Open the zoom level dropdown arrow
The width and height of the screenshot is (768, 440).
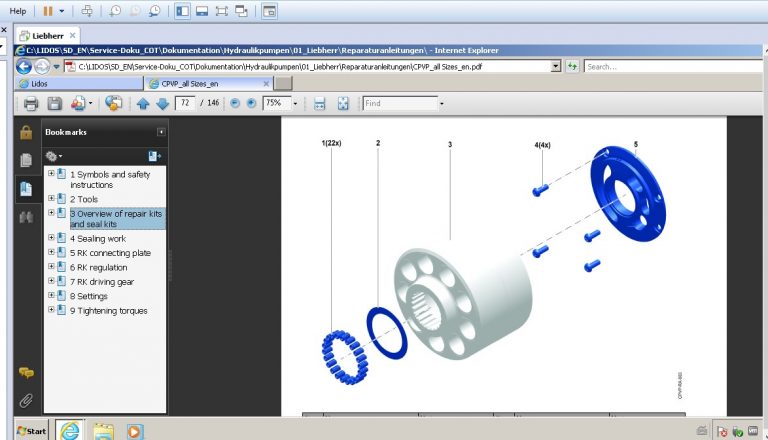(295, 103)
